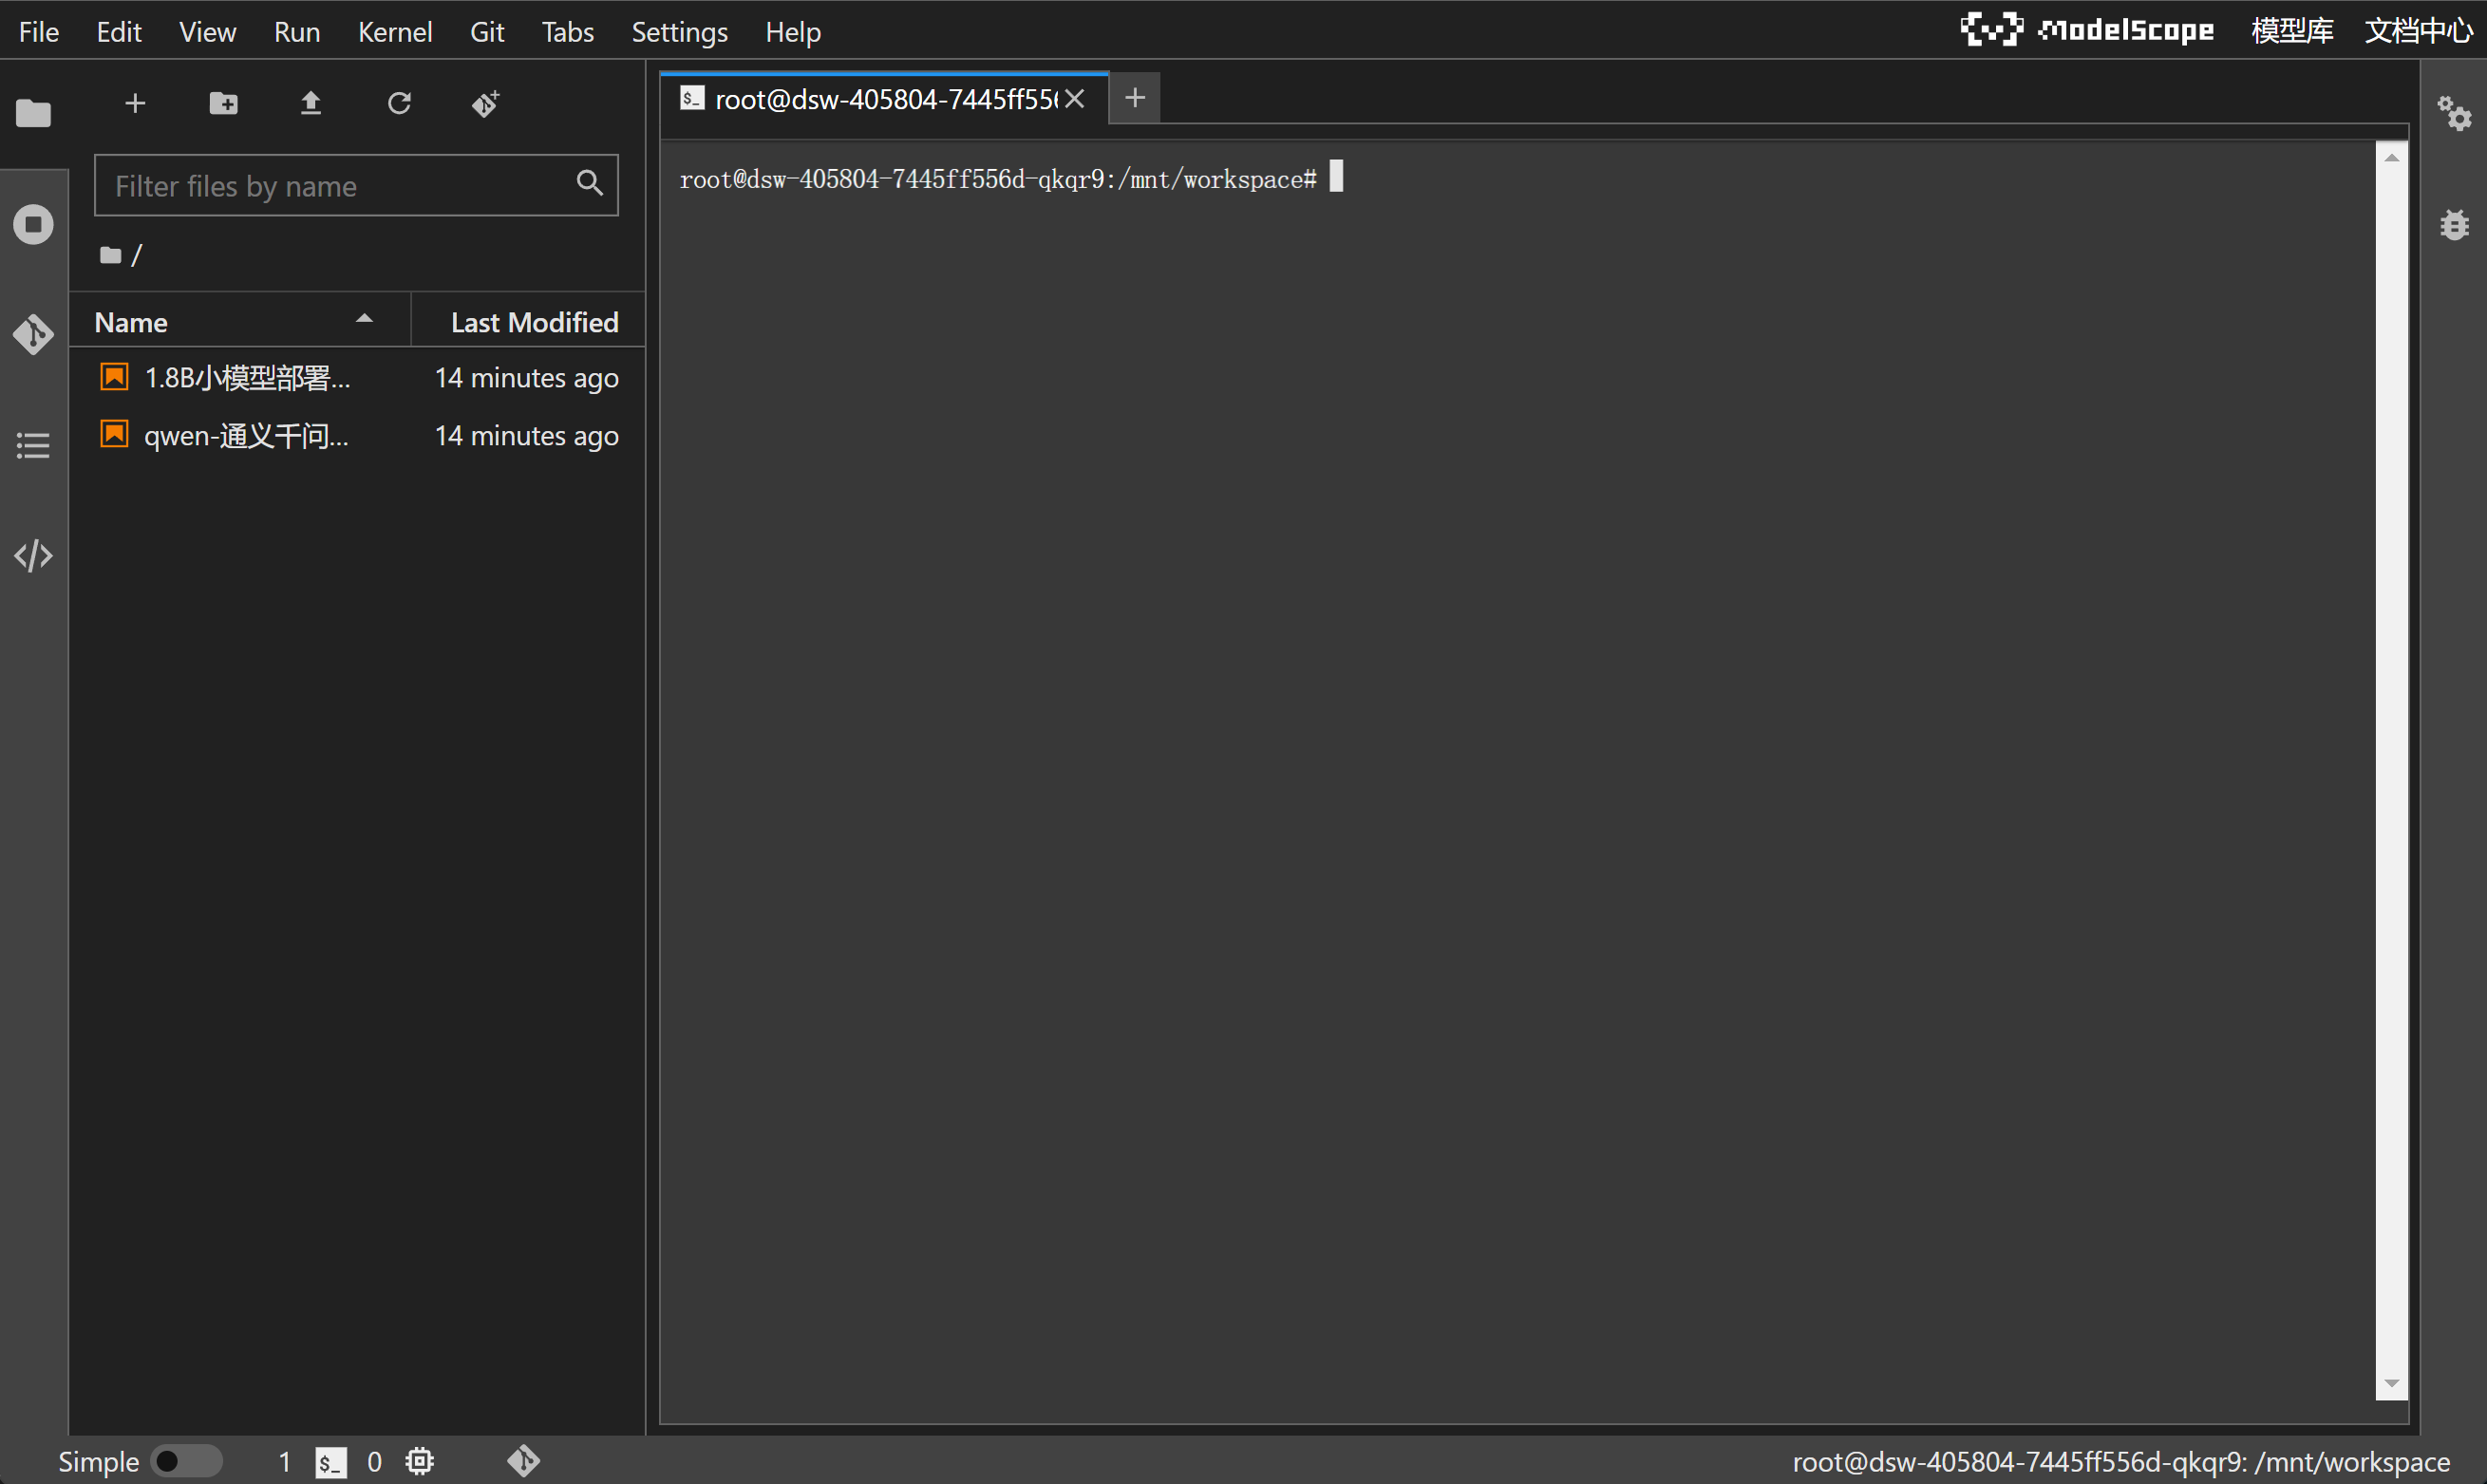This screenshot has width=2487, height=1484.
Task: Open the property inspector gear icon
Action: pyautogui.click(x=2454, y=113)
